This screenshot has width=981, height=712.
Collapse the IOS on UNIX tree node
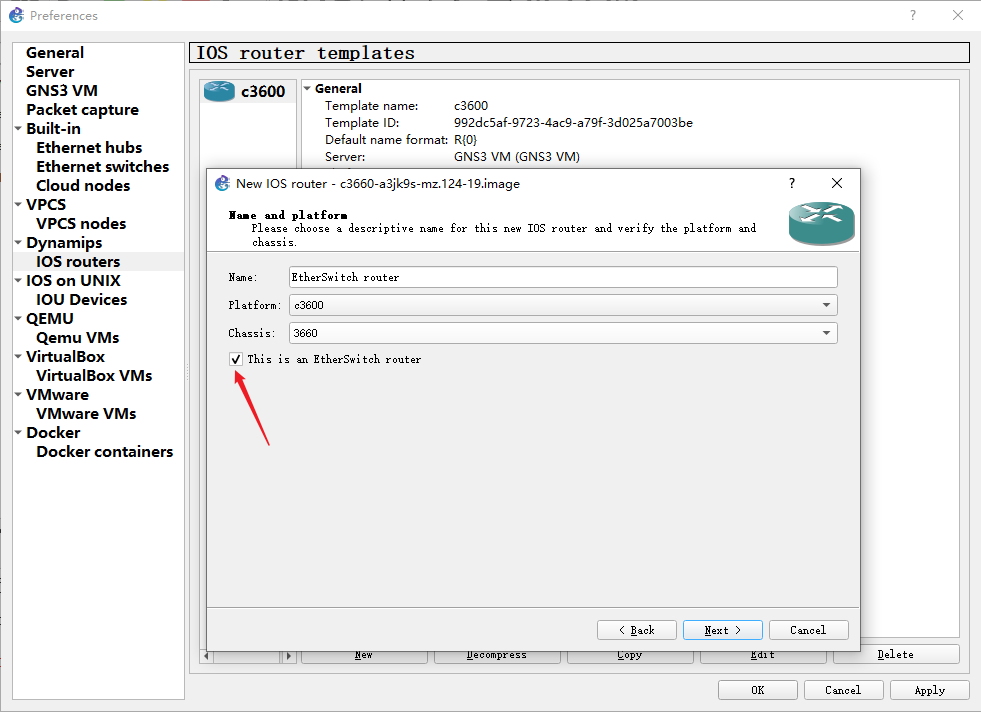[x=18, y=280]
